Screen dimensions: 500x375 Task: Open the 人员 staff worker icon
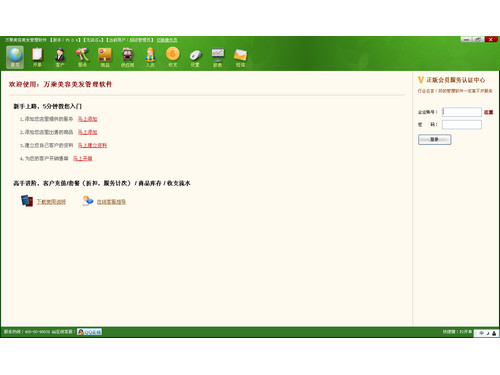(x=150, y=57)
